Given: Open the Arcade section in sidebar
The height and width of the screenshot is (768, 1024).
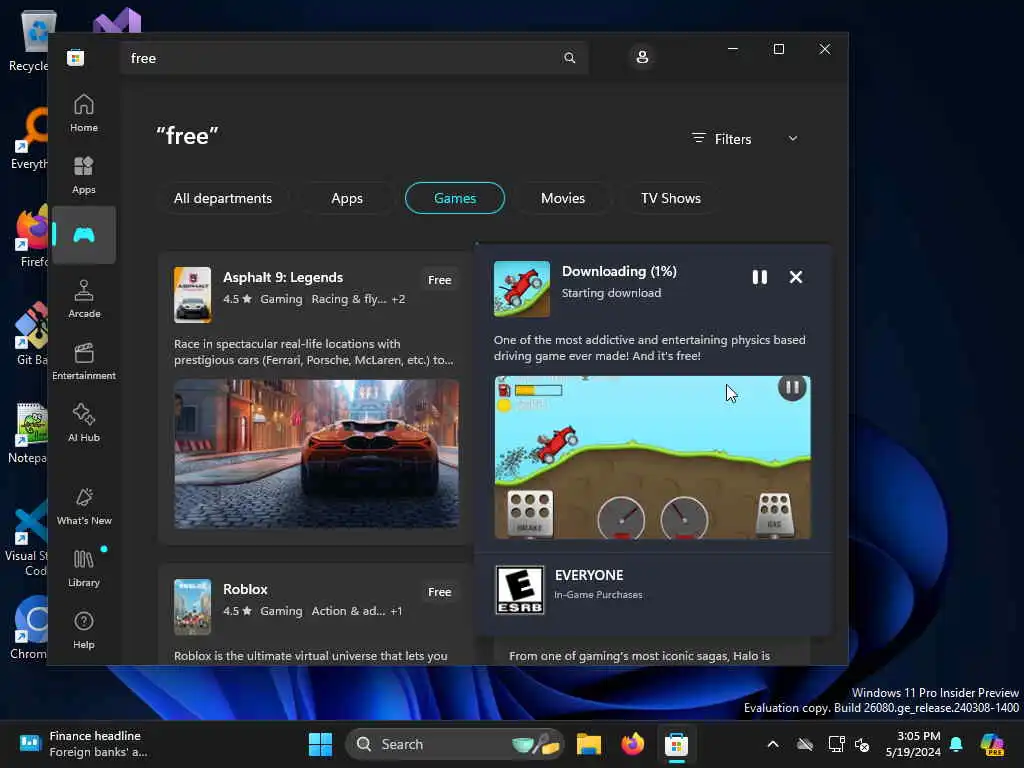Looking at the screenshot, I should [x=84, y=299].
